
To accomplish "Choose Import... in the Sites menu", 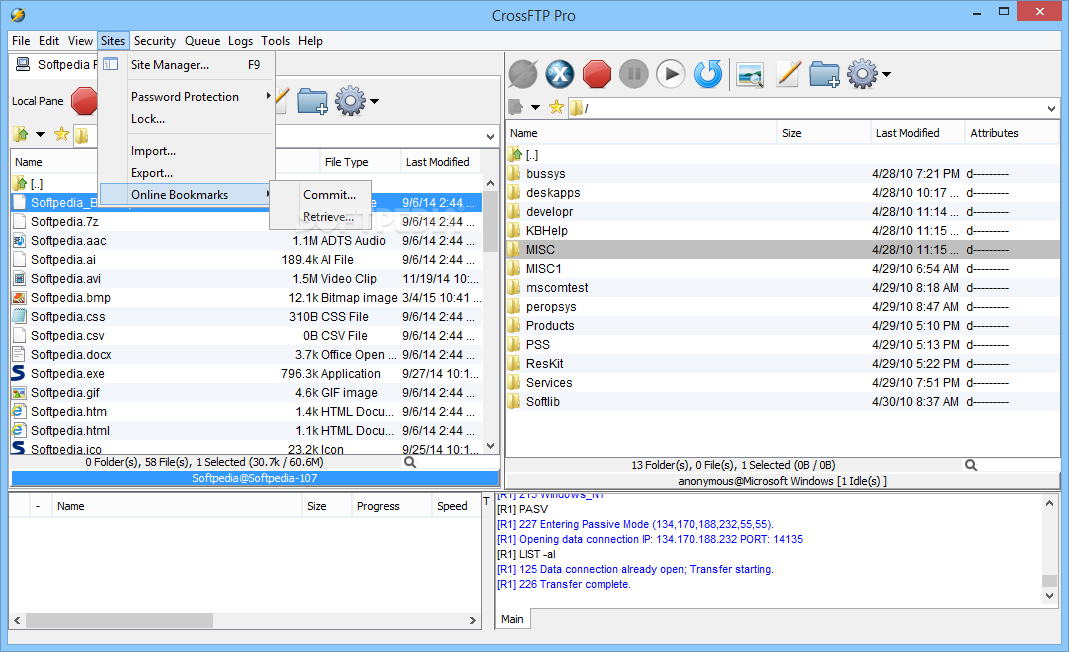I will click(187, 151).
